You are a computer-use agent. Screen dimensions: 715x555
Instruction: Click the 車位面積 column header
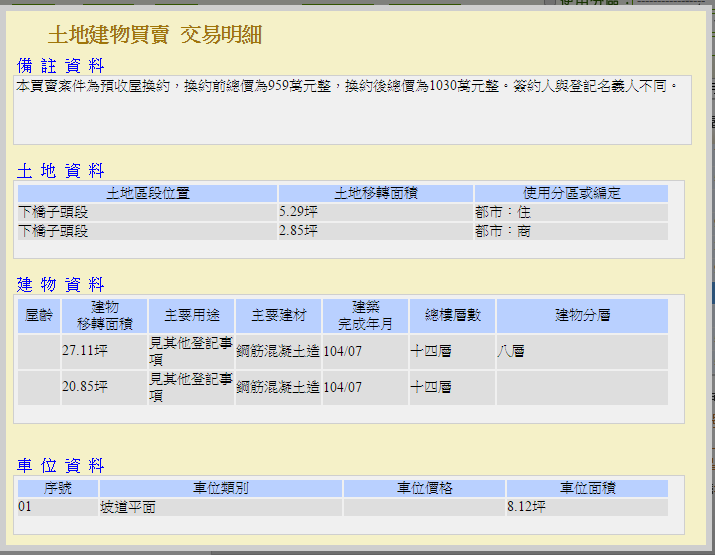tap(587, 488)
